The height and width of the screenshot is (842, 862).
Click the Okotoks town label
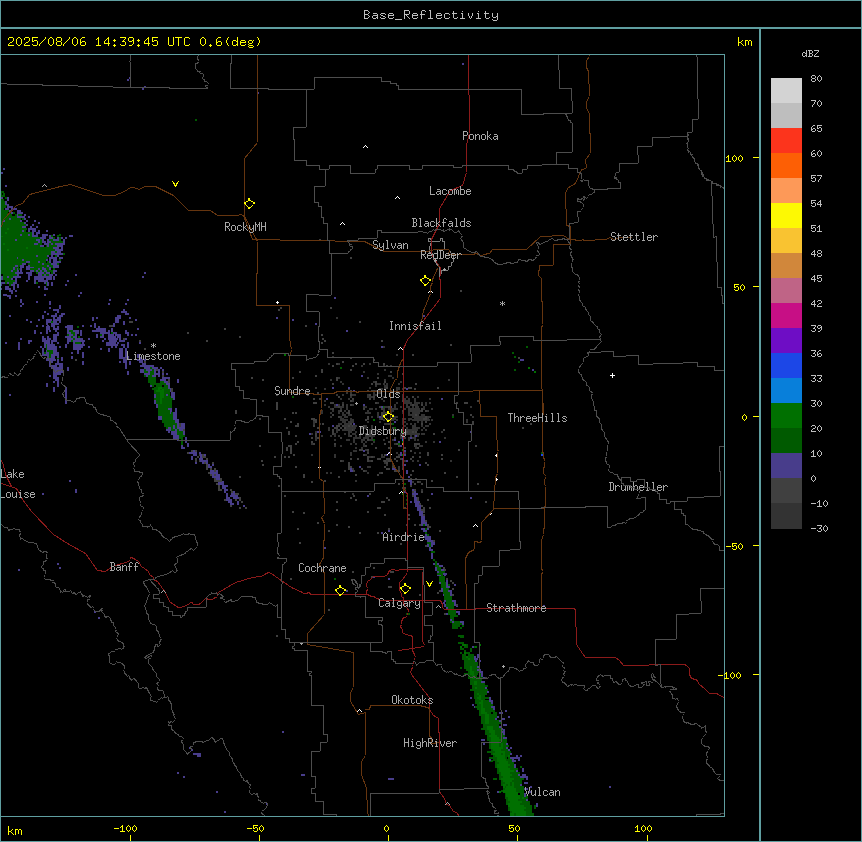412,700
